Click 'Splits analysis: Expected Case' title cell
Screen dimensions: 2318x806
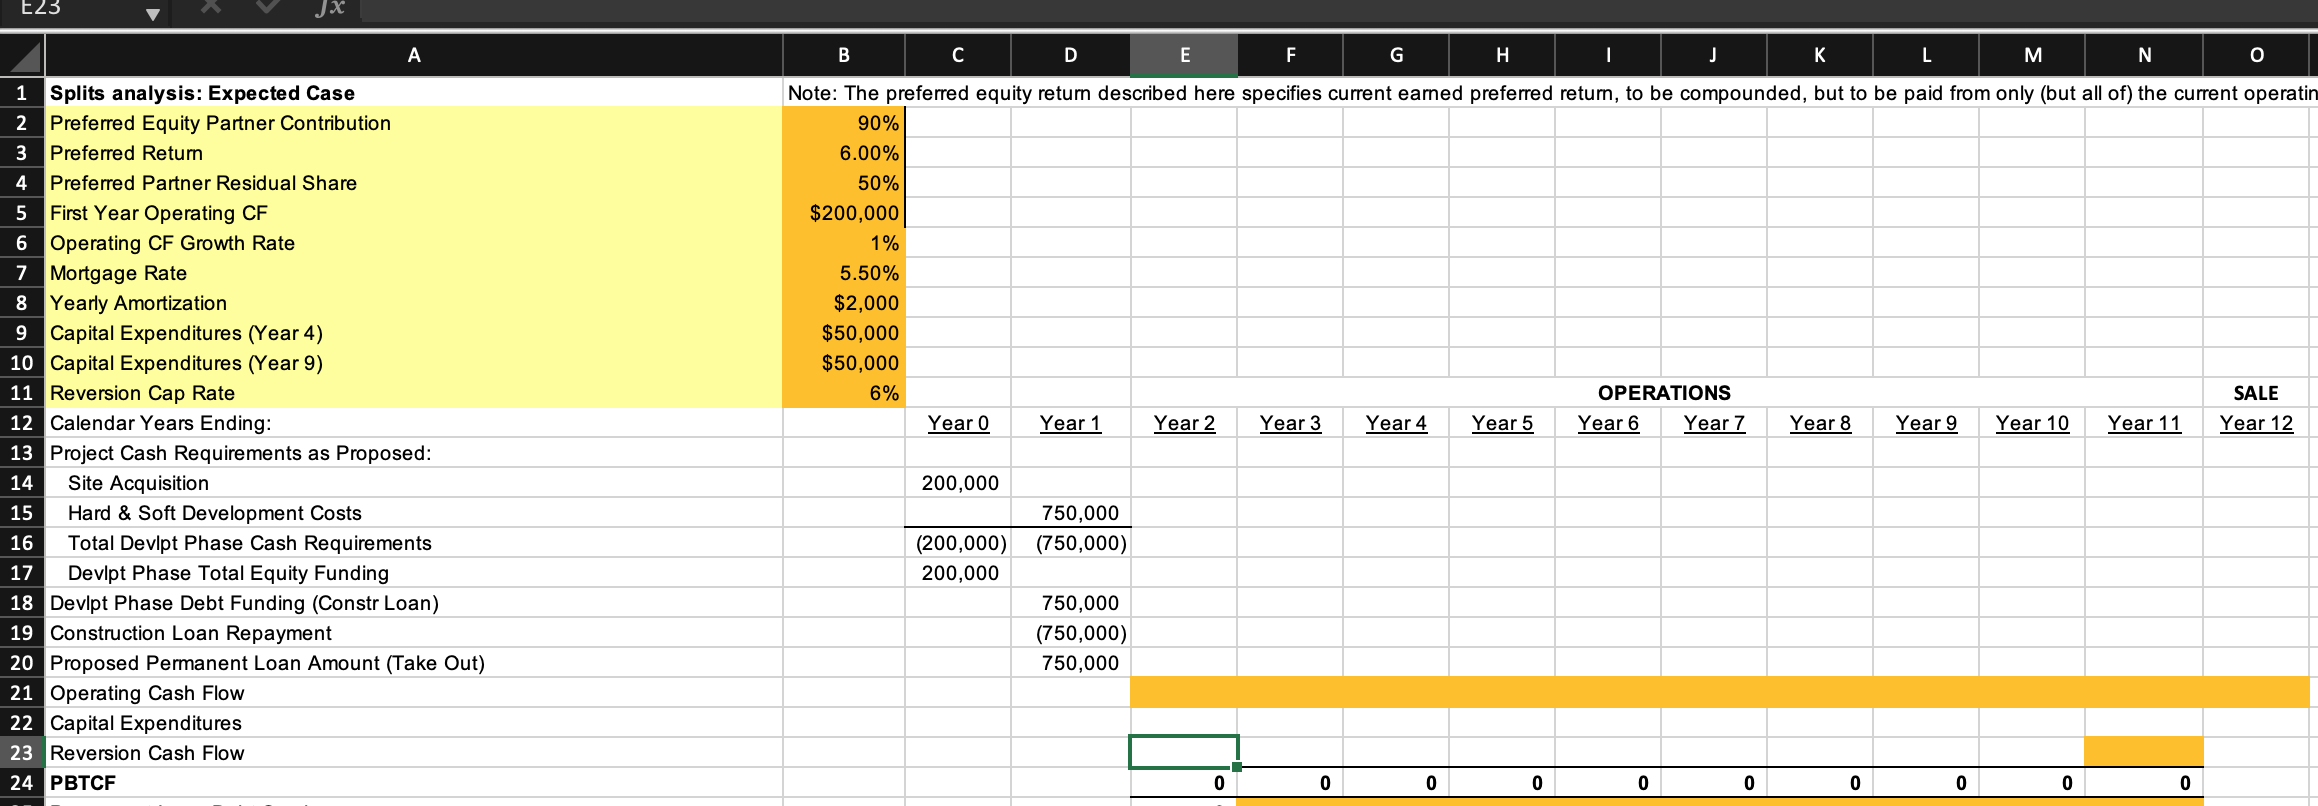(414, 93)
